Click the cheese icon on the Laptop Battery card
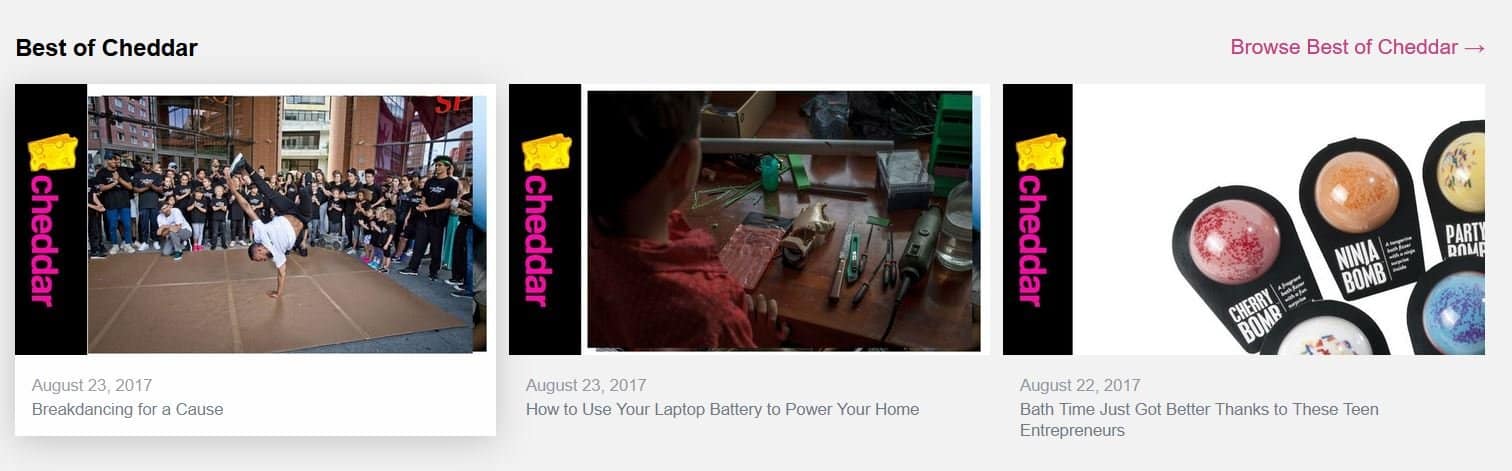This screenshot has height=471, width=1512. (x=546, y=152)
